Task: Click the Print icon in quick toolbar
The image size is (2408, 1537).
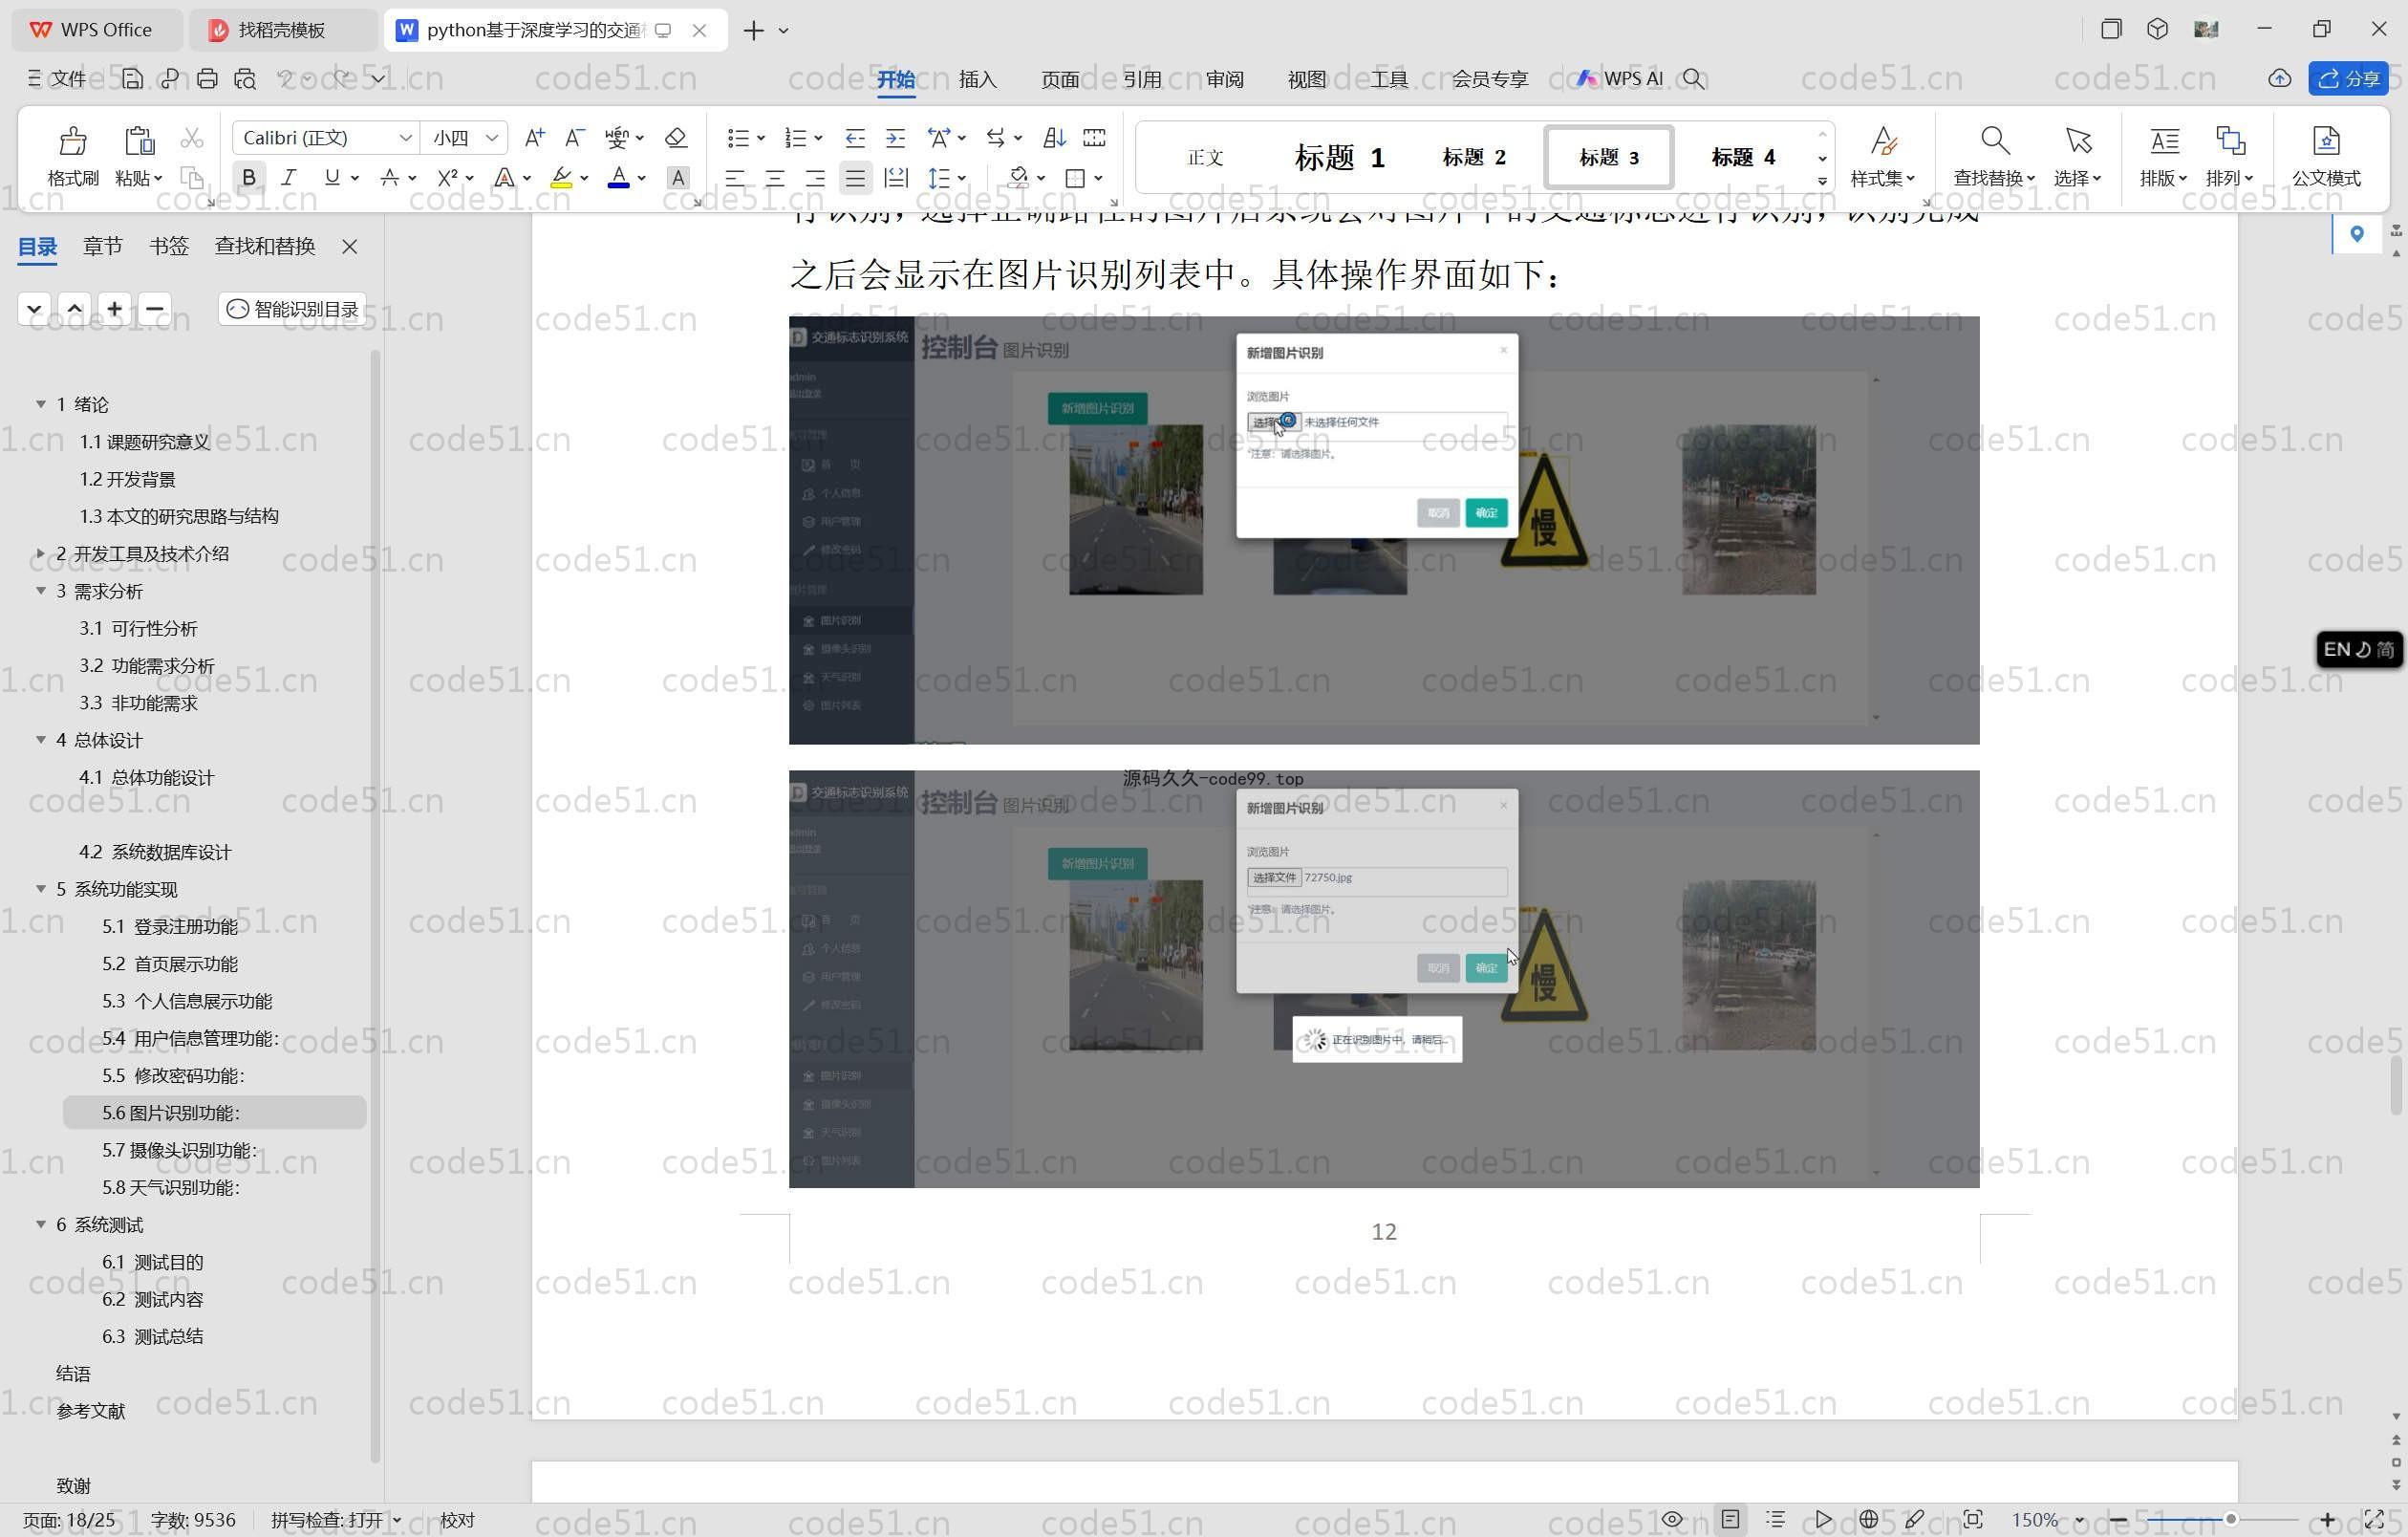Action: tap(207, 78)
